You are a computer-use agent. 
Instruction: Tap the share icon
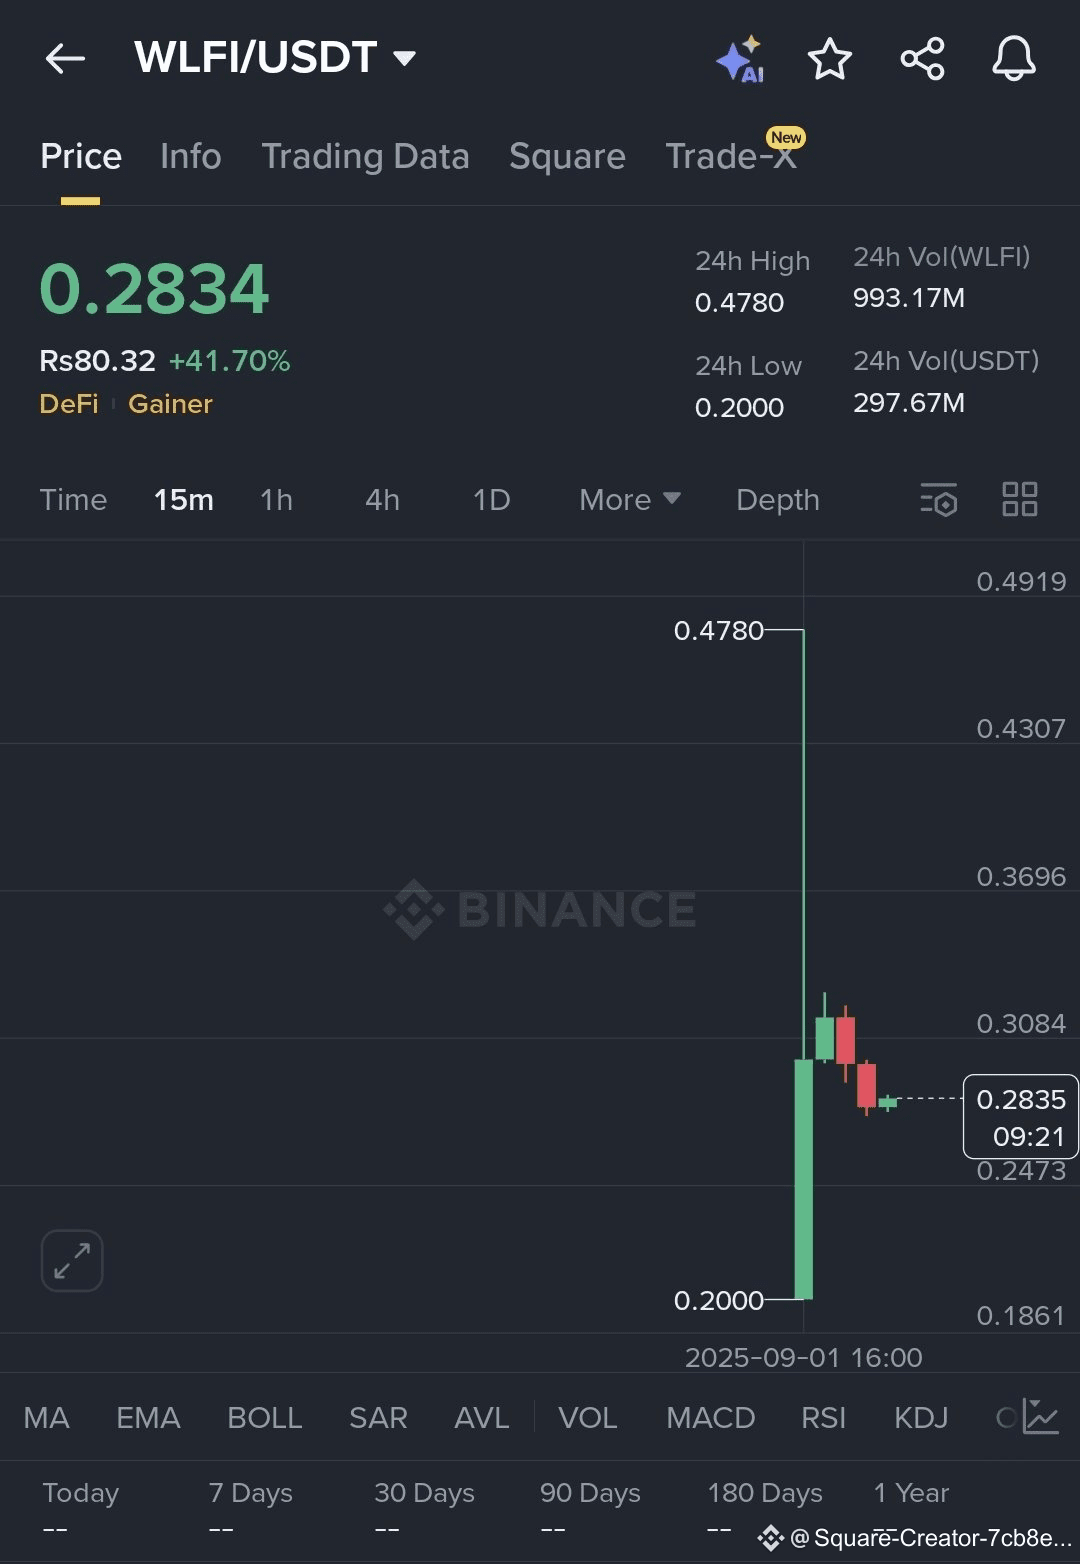[922, 59]
